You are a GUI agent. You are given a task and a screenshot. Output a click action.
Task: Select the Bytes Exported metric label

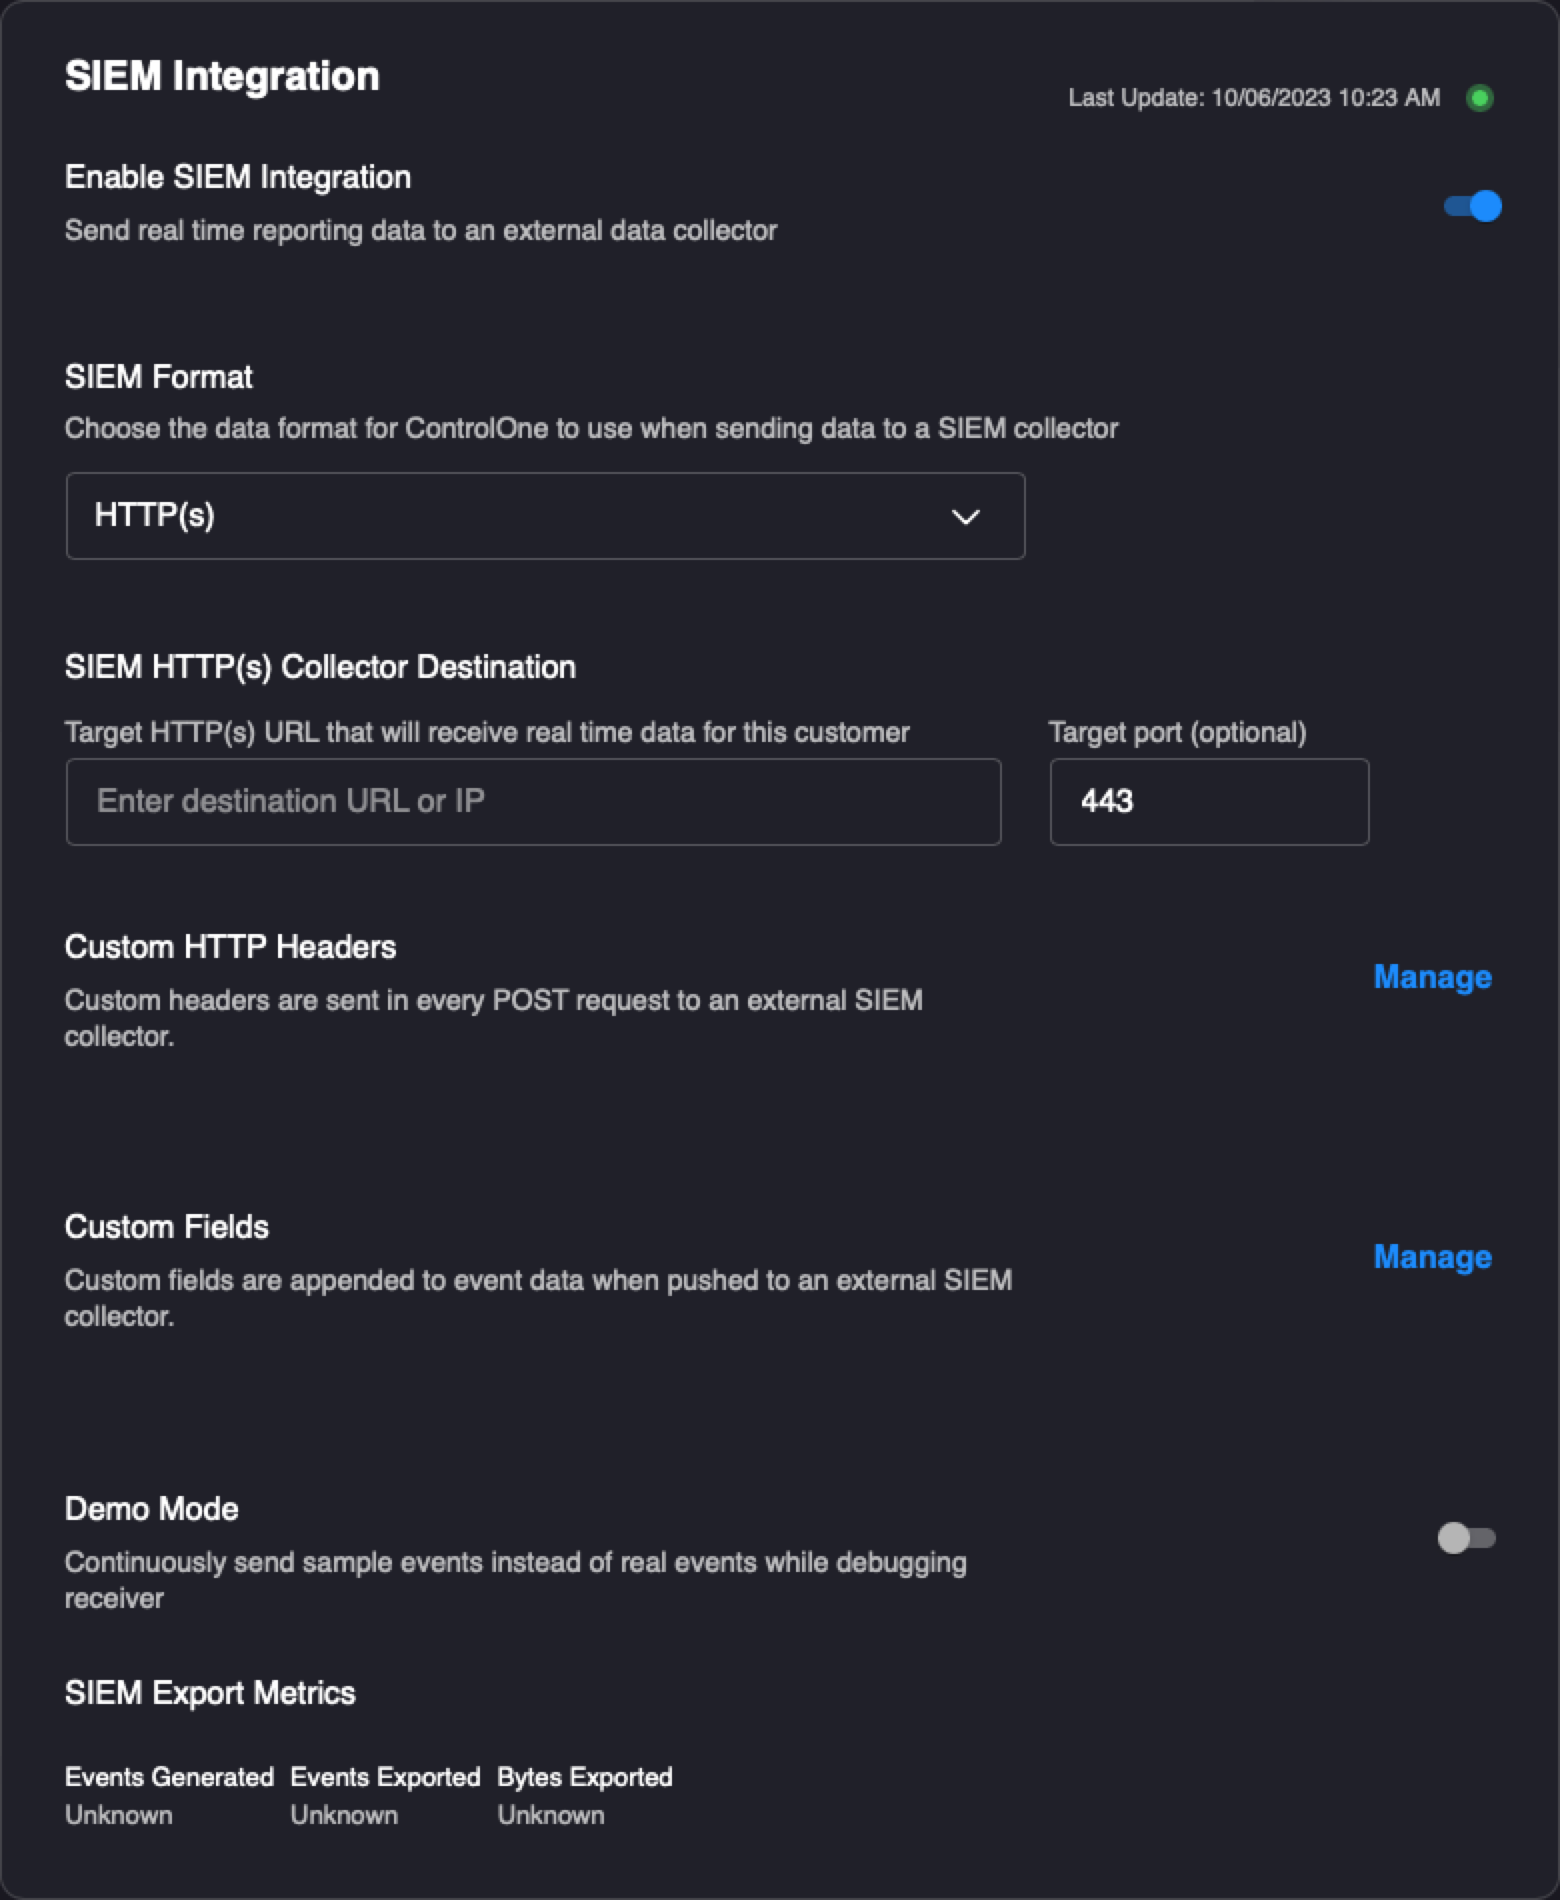(x=585, y=1777)
